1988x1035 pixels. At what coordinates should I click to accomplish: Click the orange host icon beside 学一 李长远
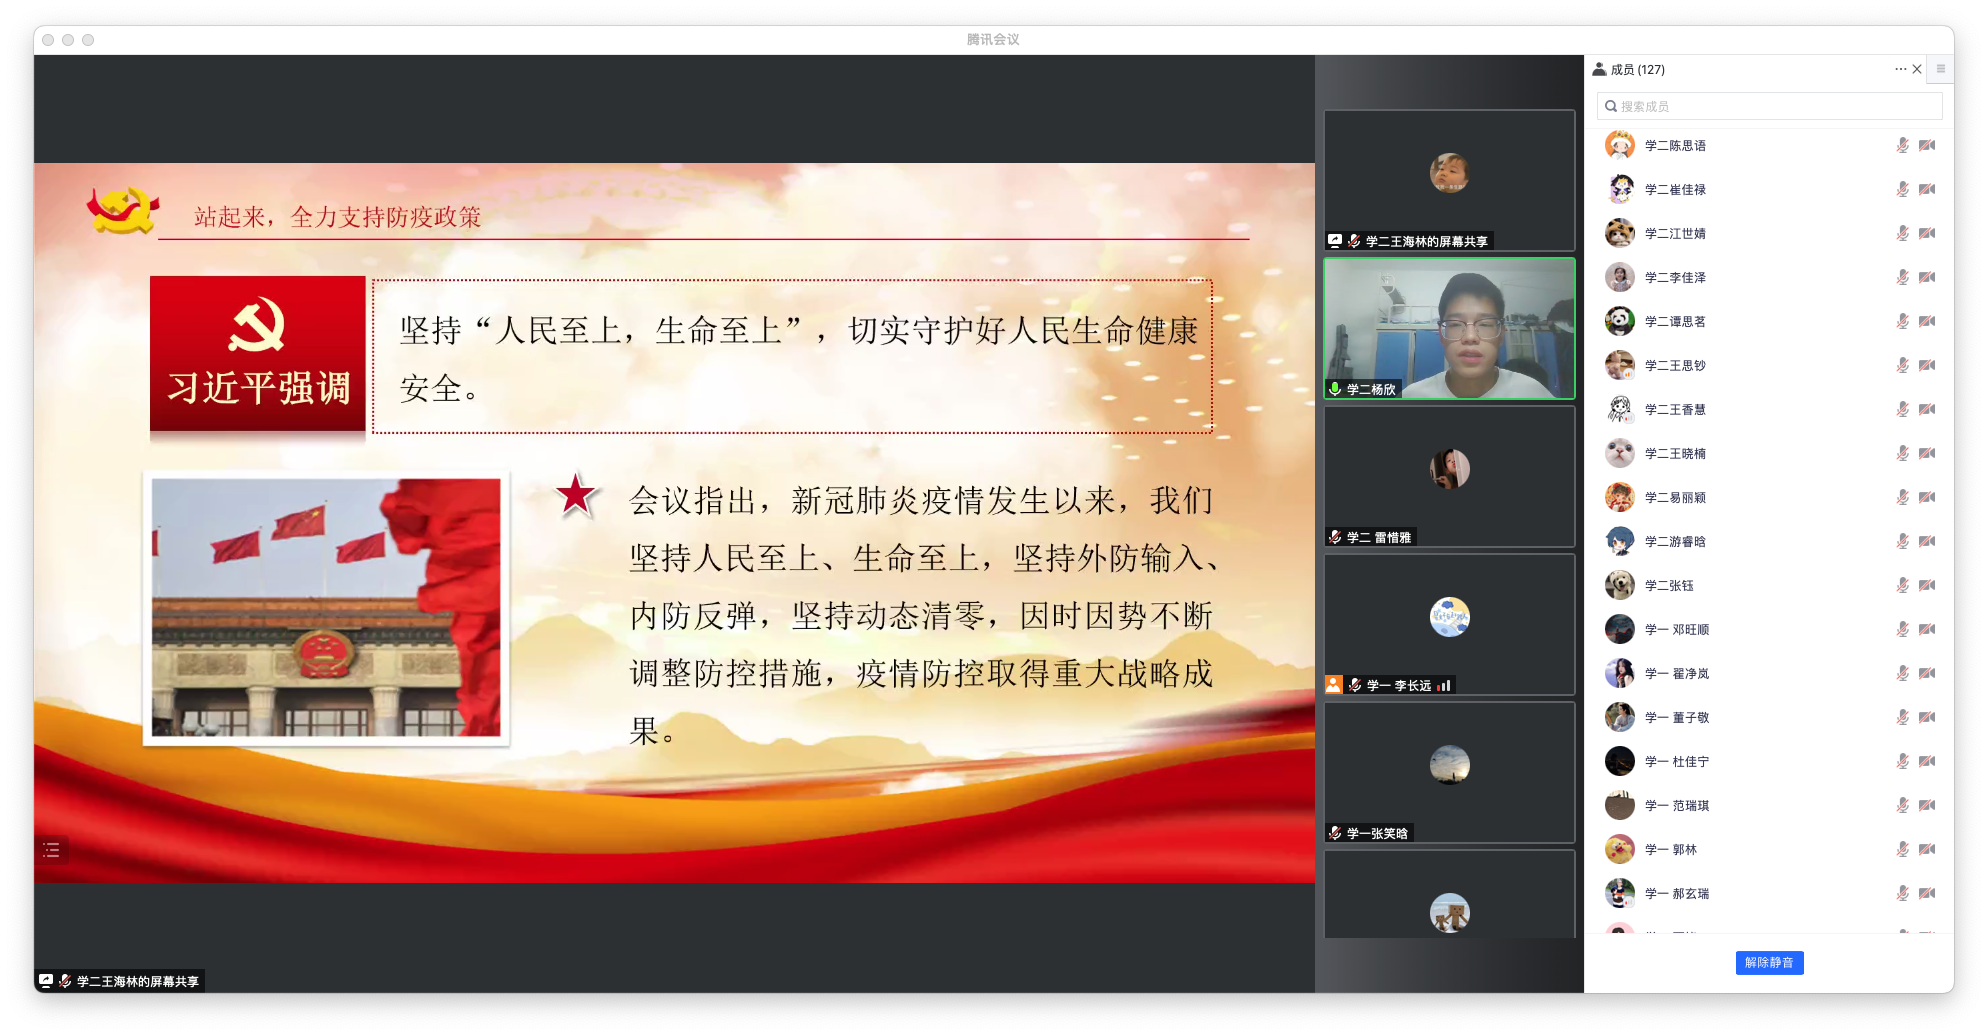click(x=1334, y=685)
